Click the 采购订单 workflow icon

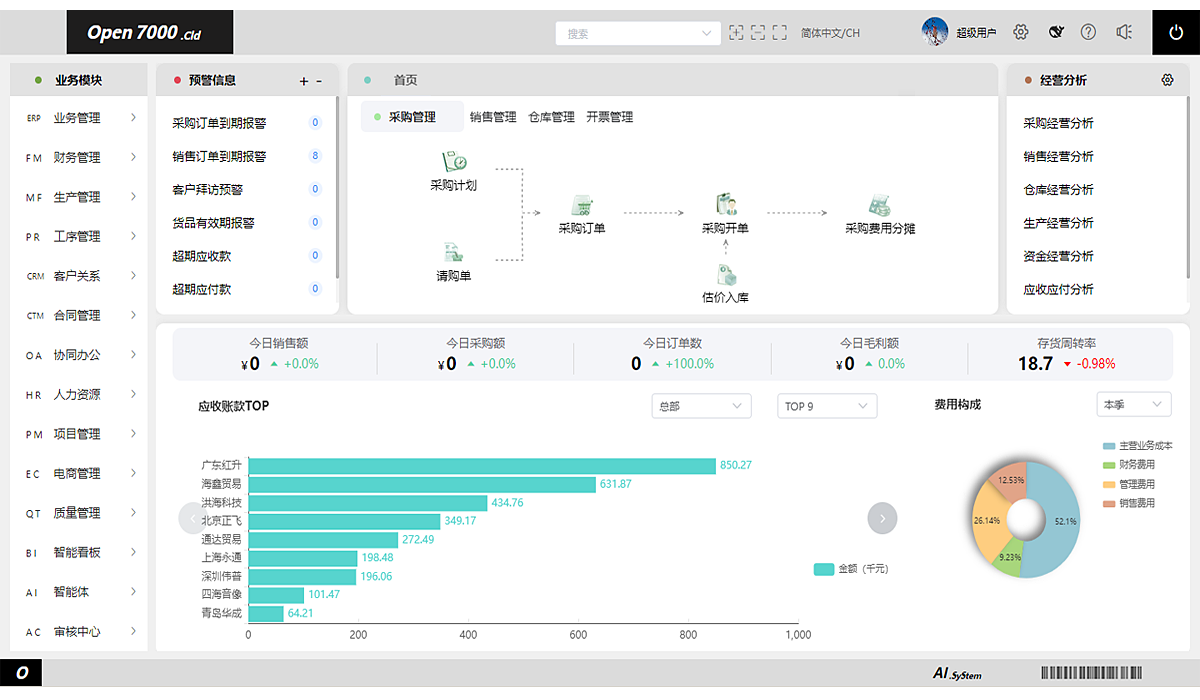[x=581, y=206]
